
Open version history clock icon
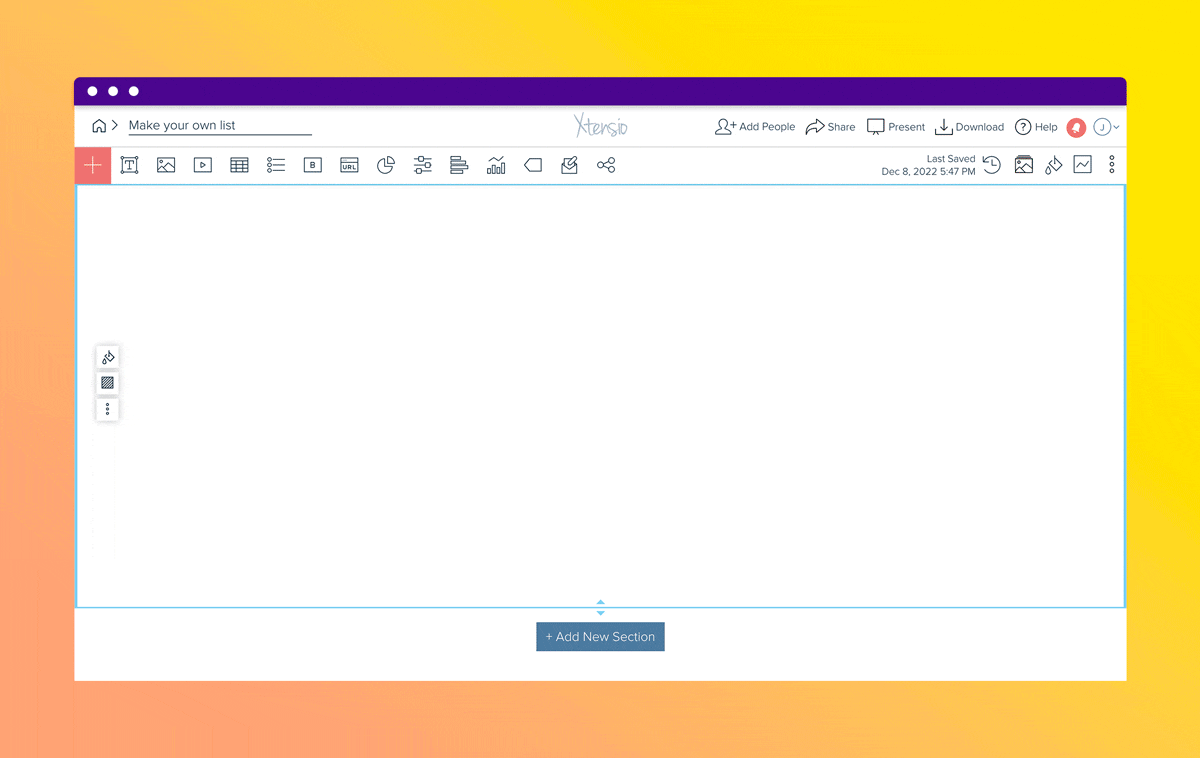(x=991, y=166)
